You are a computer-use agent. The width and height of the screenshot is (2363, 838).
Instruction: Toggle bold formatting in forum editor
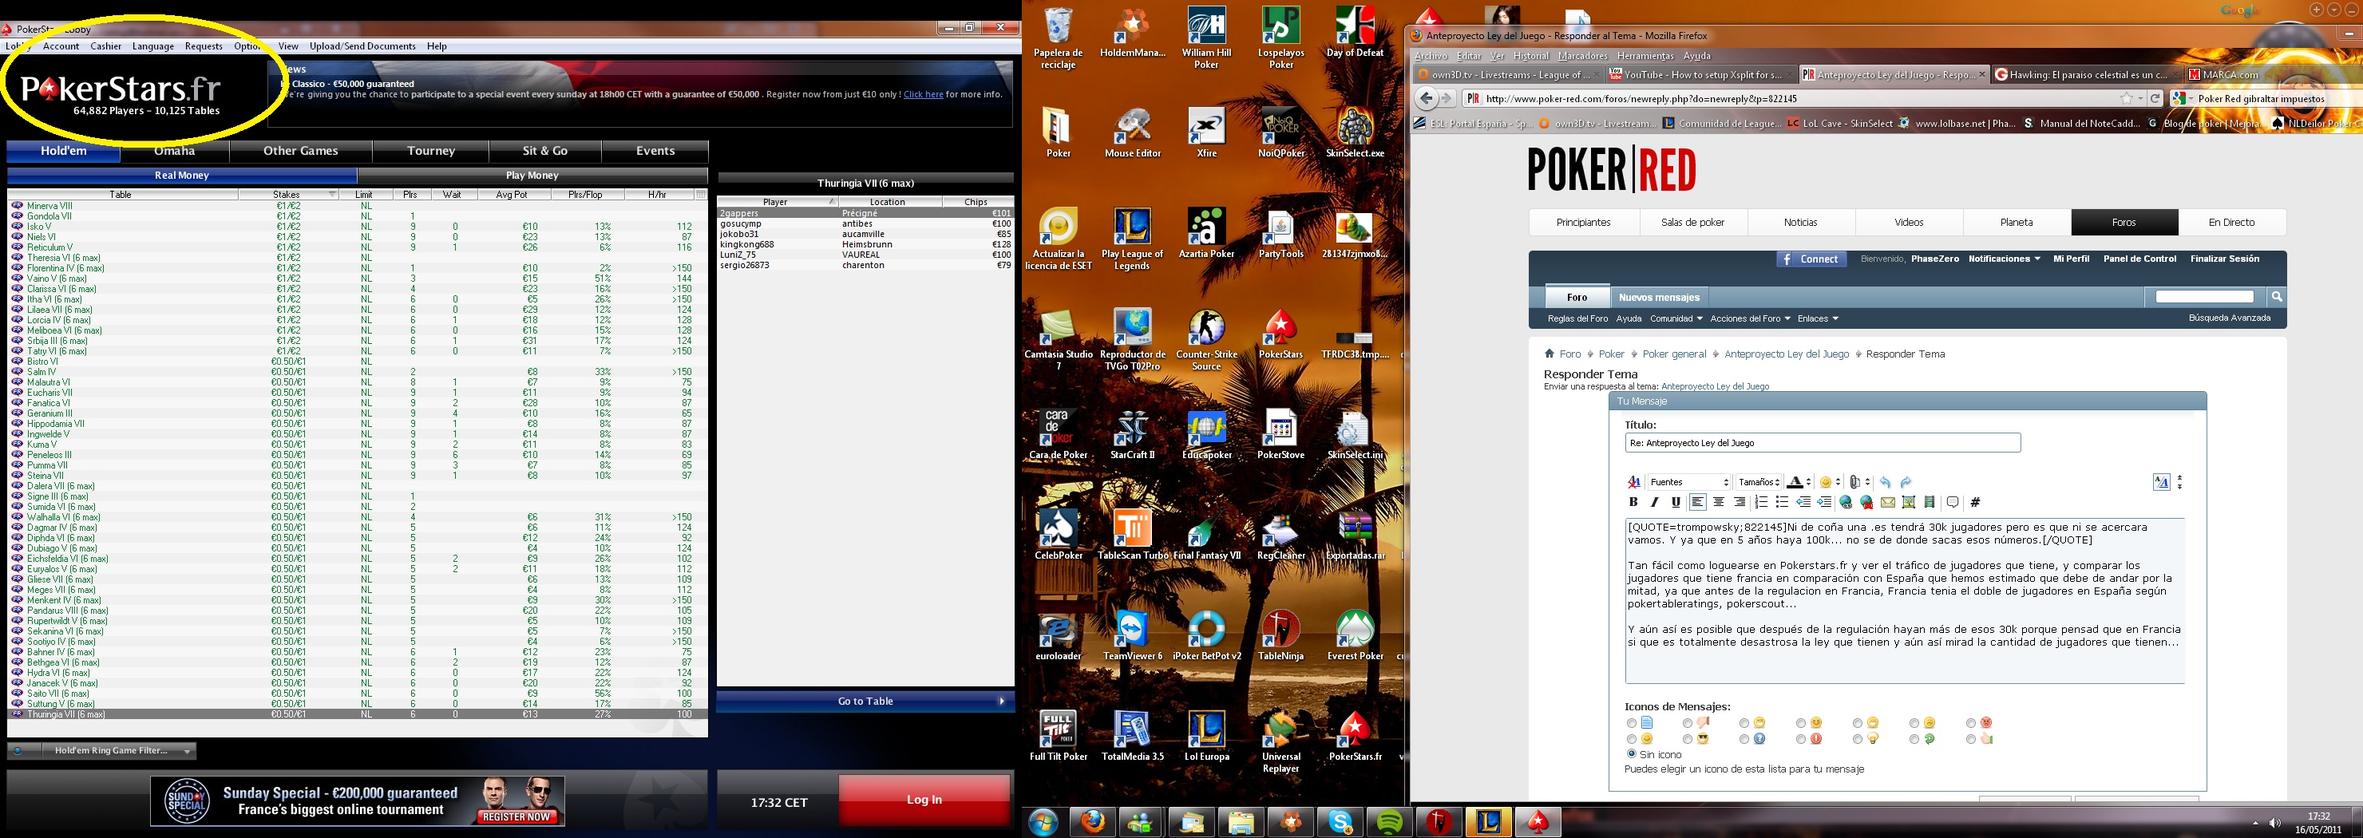tap(1633, 502)
